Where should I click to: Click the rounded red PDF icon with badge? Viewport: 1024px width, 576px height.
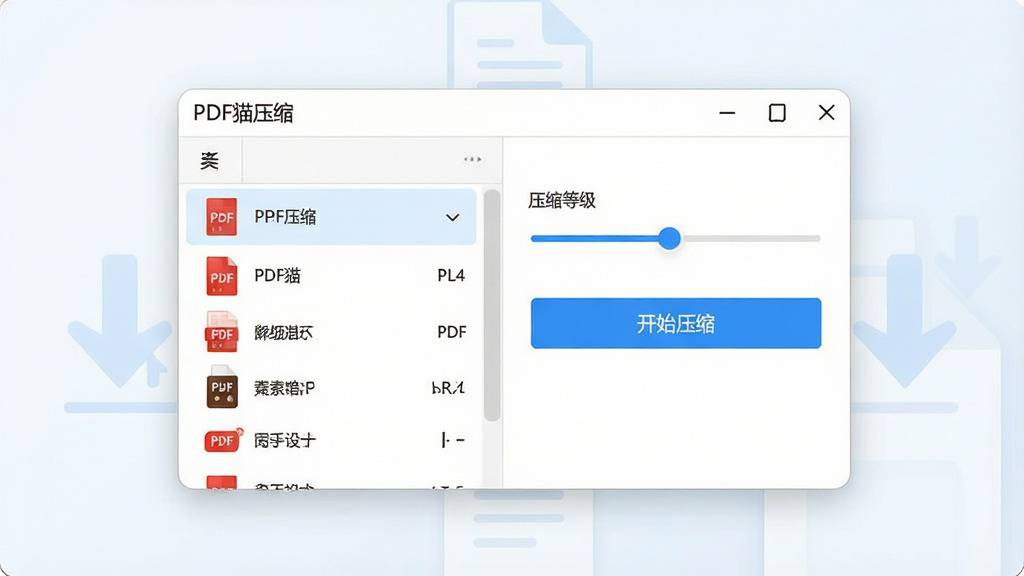(223, 441)
